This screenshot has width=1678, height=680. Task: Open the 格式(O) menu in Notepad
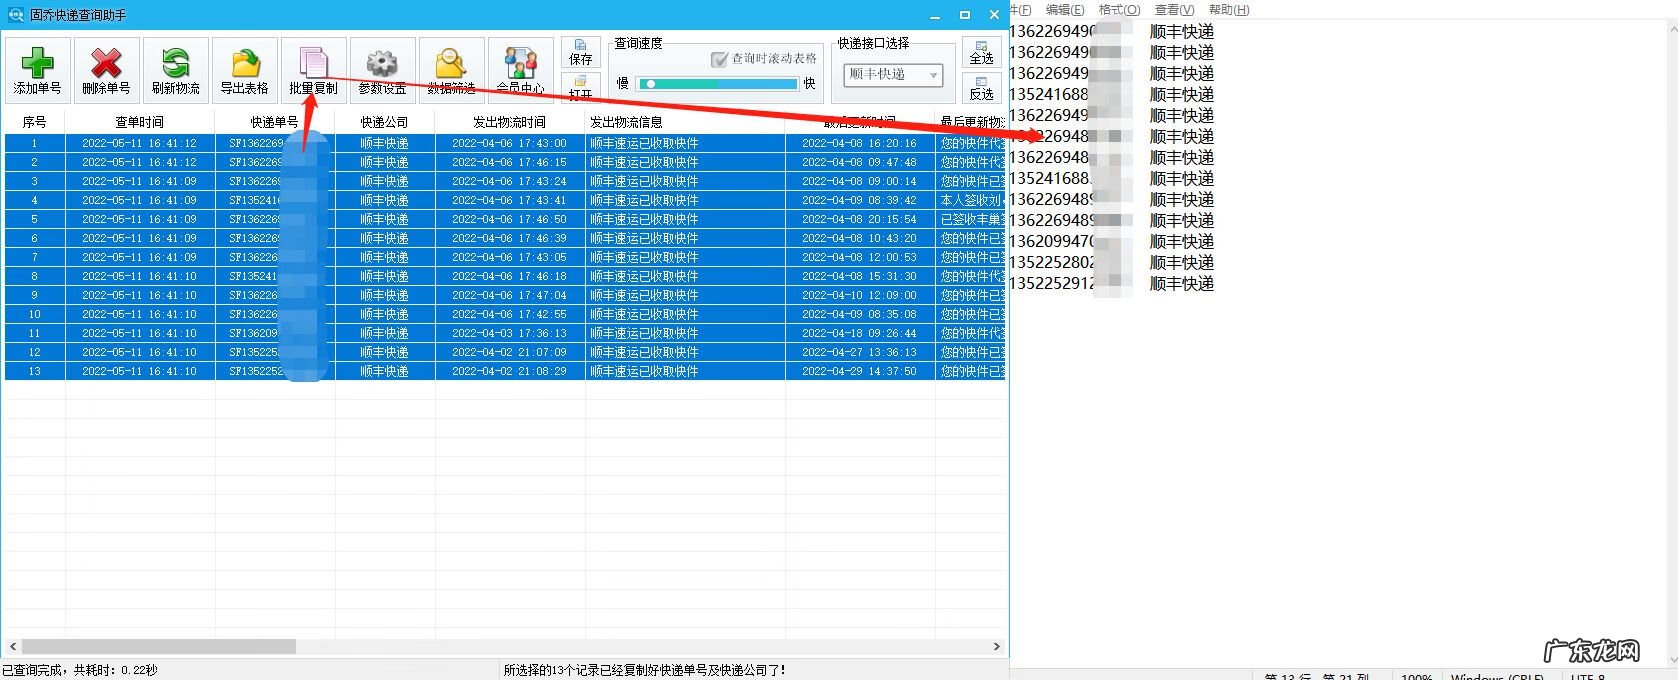point(1119,10)
